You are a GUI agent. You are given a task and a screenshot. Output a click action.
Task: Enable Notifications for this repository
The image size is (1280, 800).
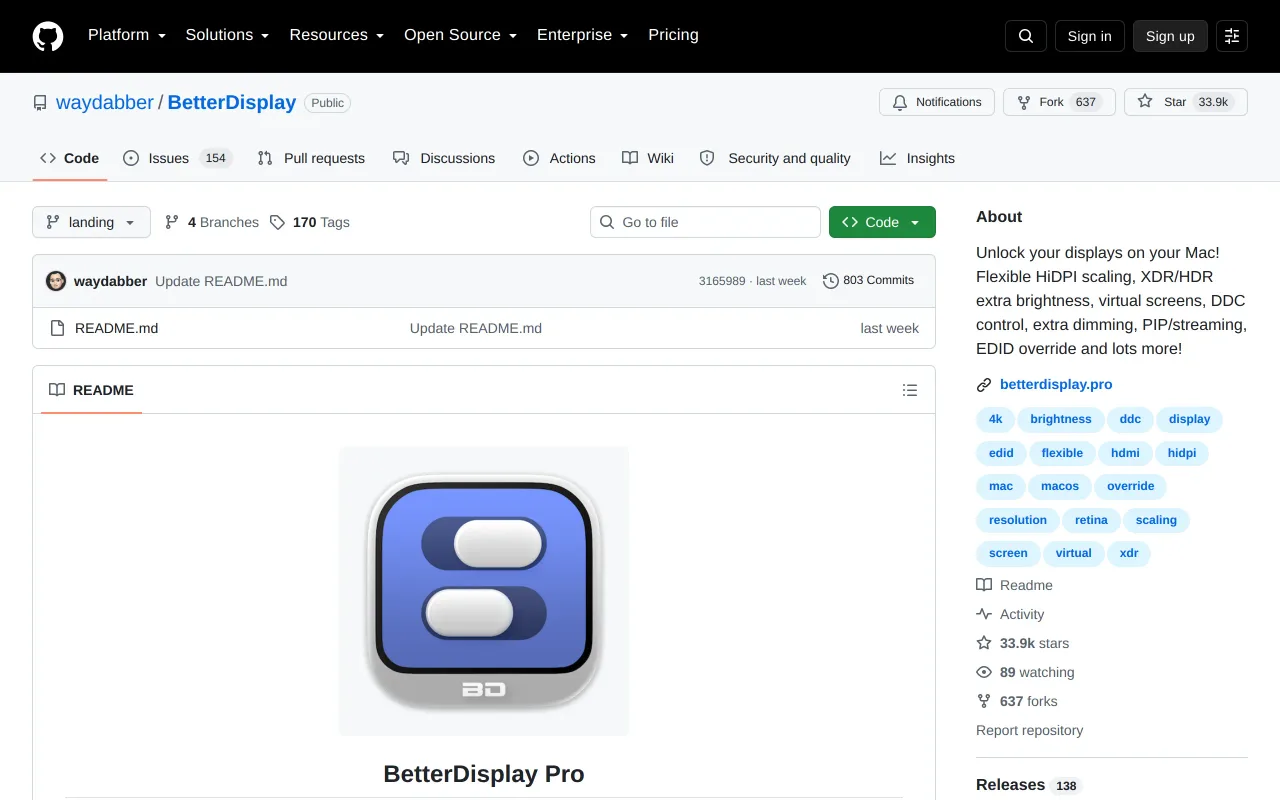click(937, 102)
